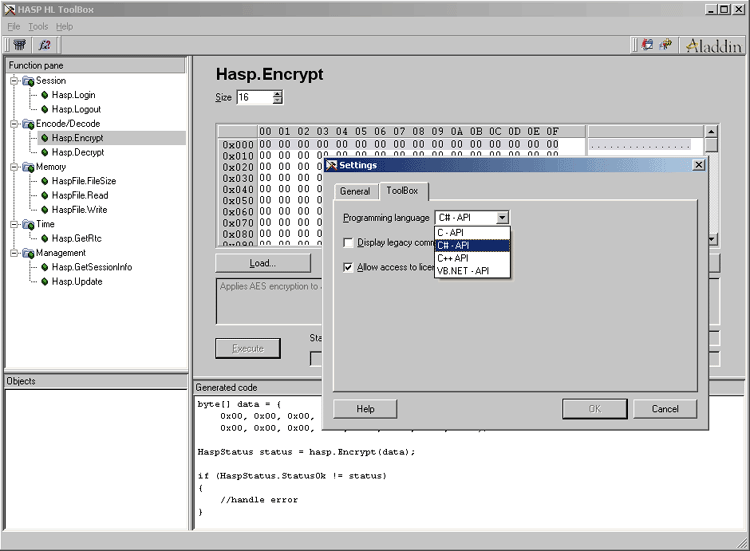Open the Tools menu
The width and height of the screenshot is (750, 551).
[x=38, y=26]
